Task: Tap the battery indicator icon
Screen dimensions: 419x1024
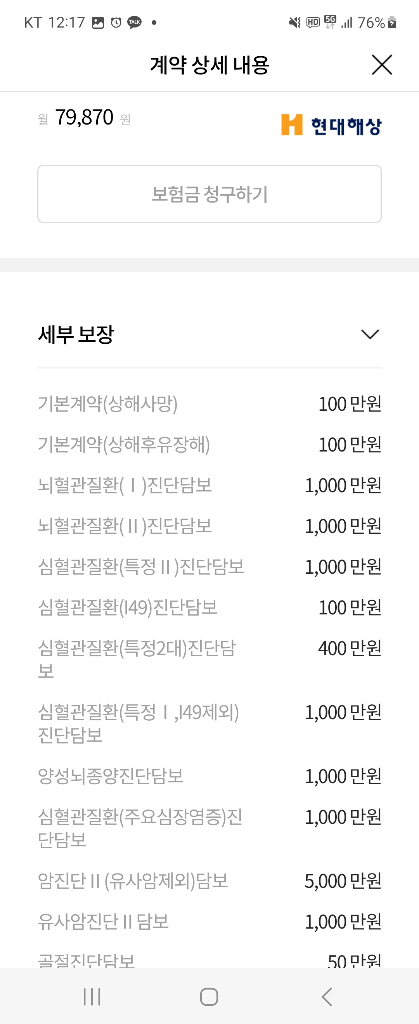Action: pyautogui.click(x=392, y=23)
